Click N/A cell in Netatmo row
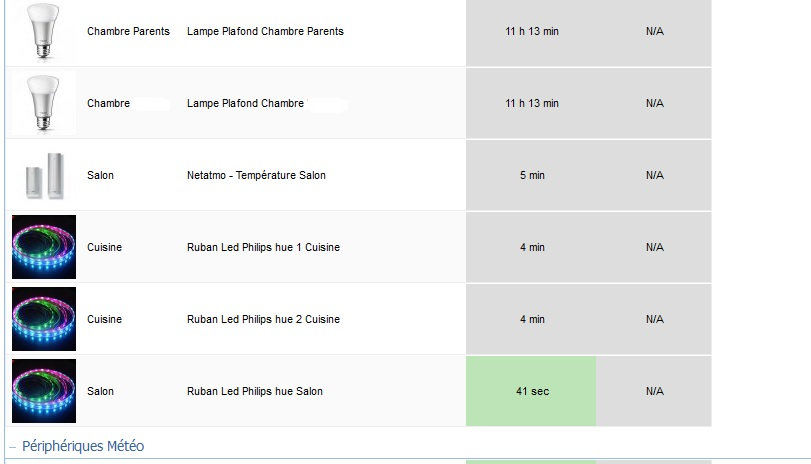Image resolution: width=811 pixels, height=464 pixels. pyautogui.click(x=654, y=175)
